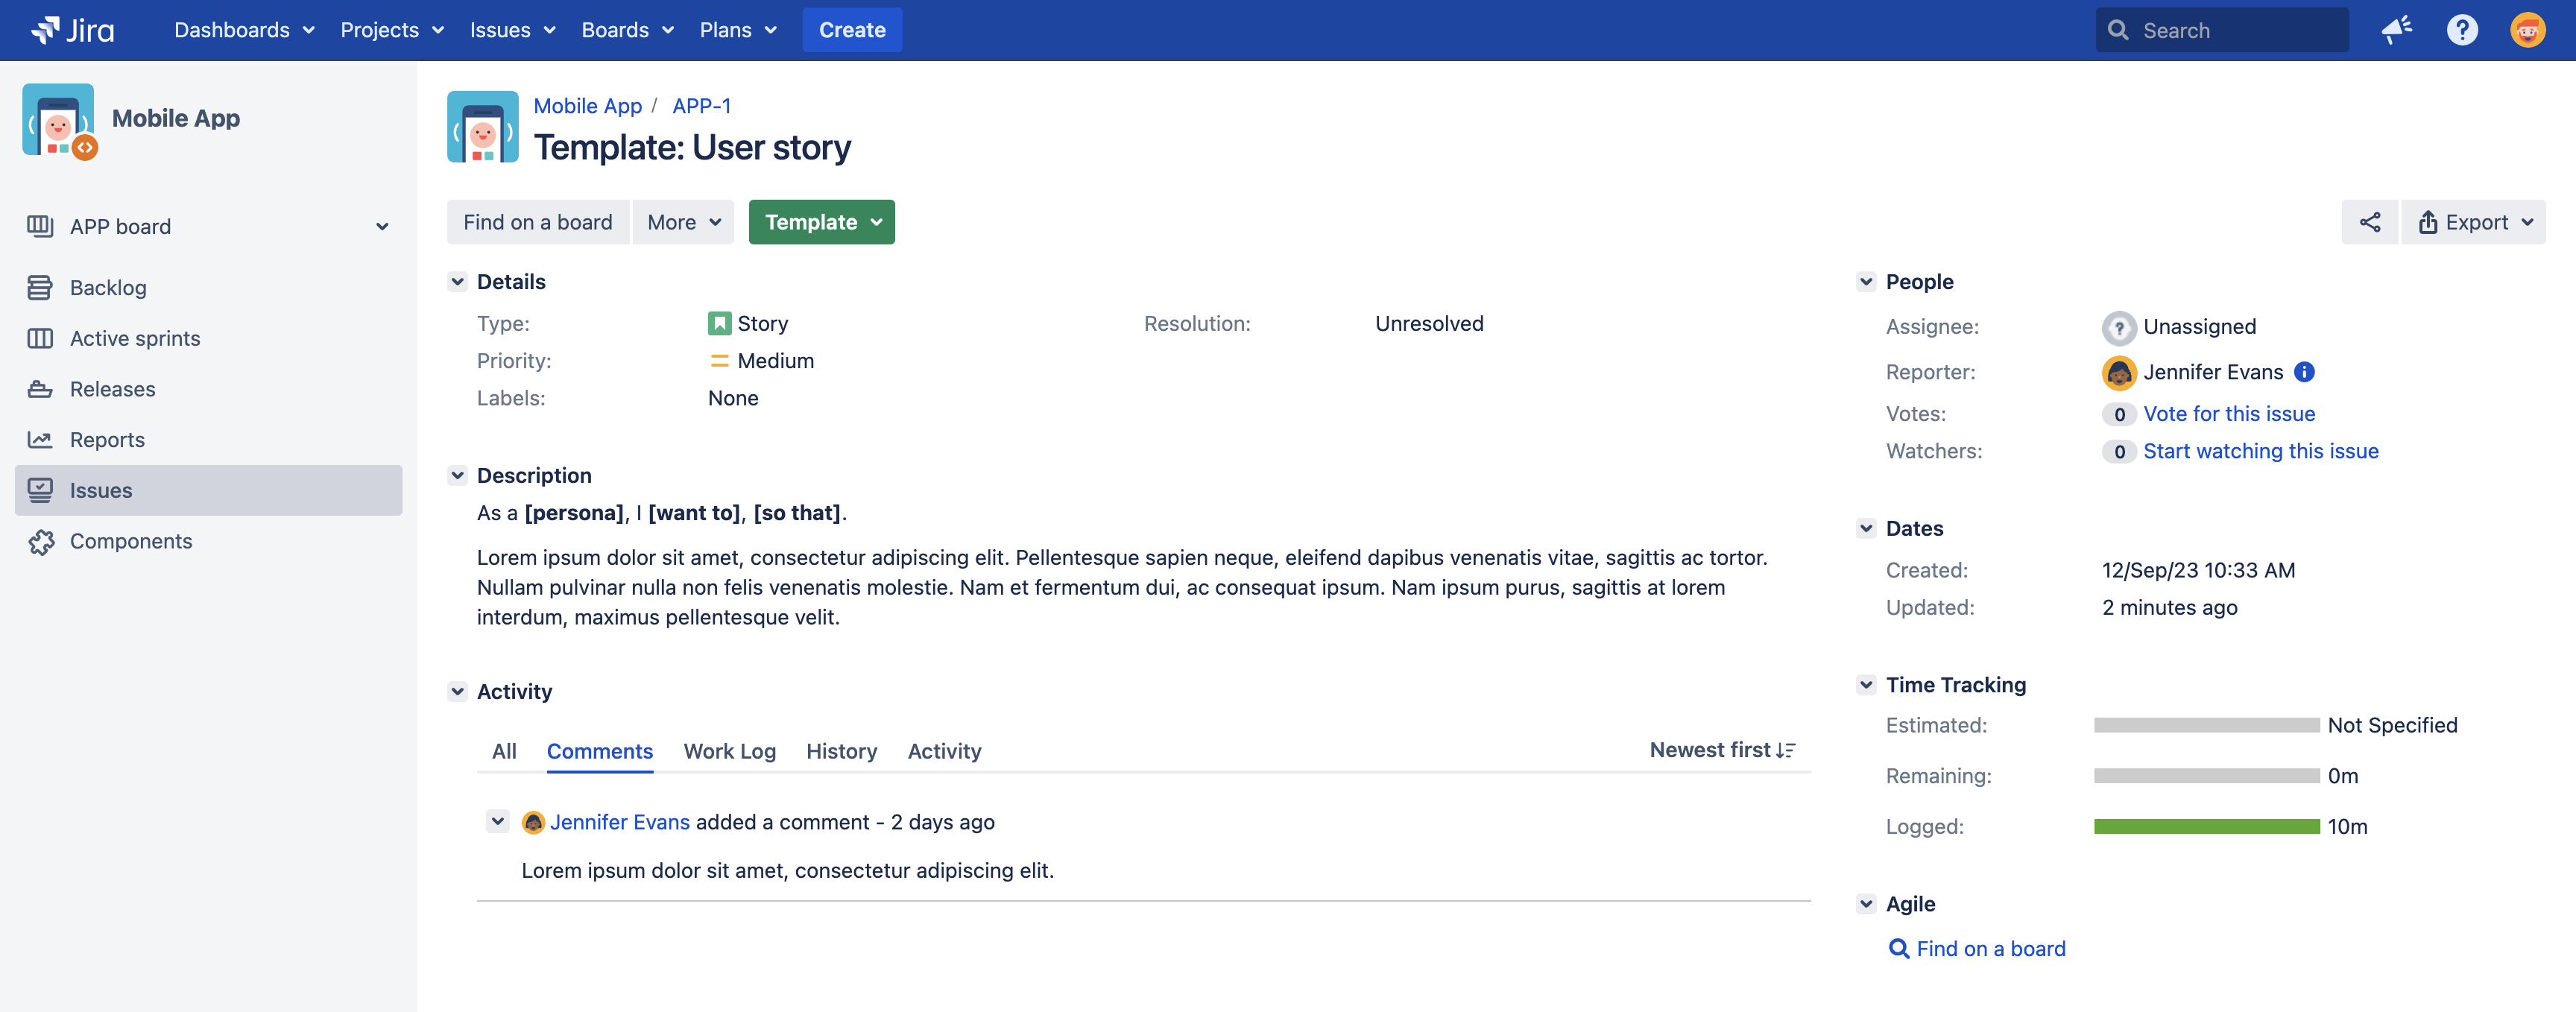Image resolution: width=2576 pixels, height=1012 pixels.
Task: Open the help question mark icon
Action: coord(2461,30)
